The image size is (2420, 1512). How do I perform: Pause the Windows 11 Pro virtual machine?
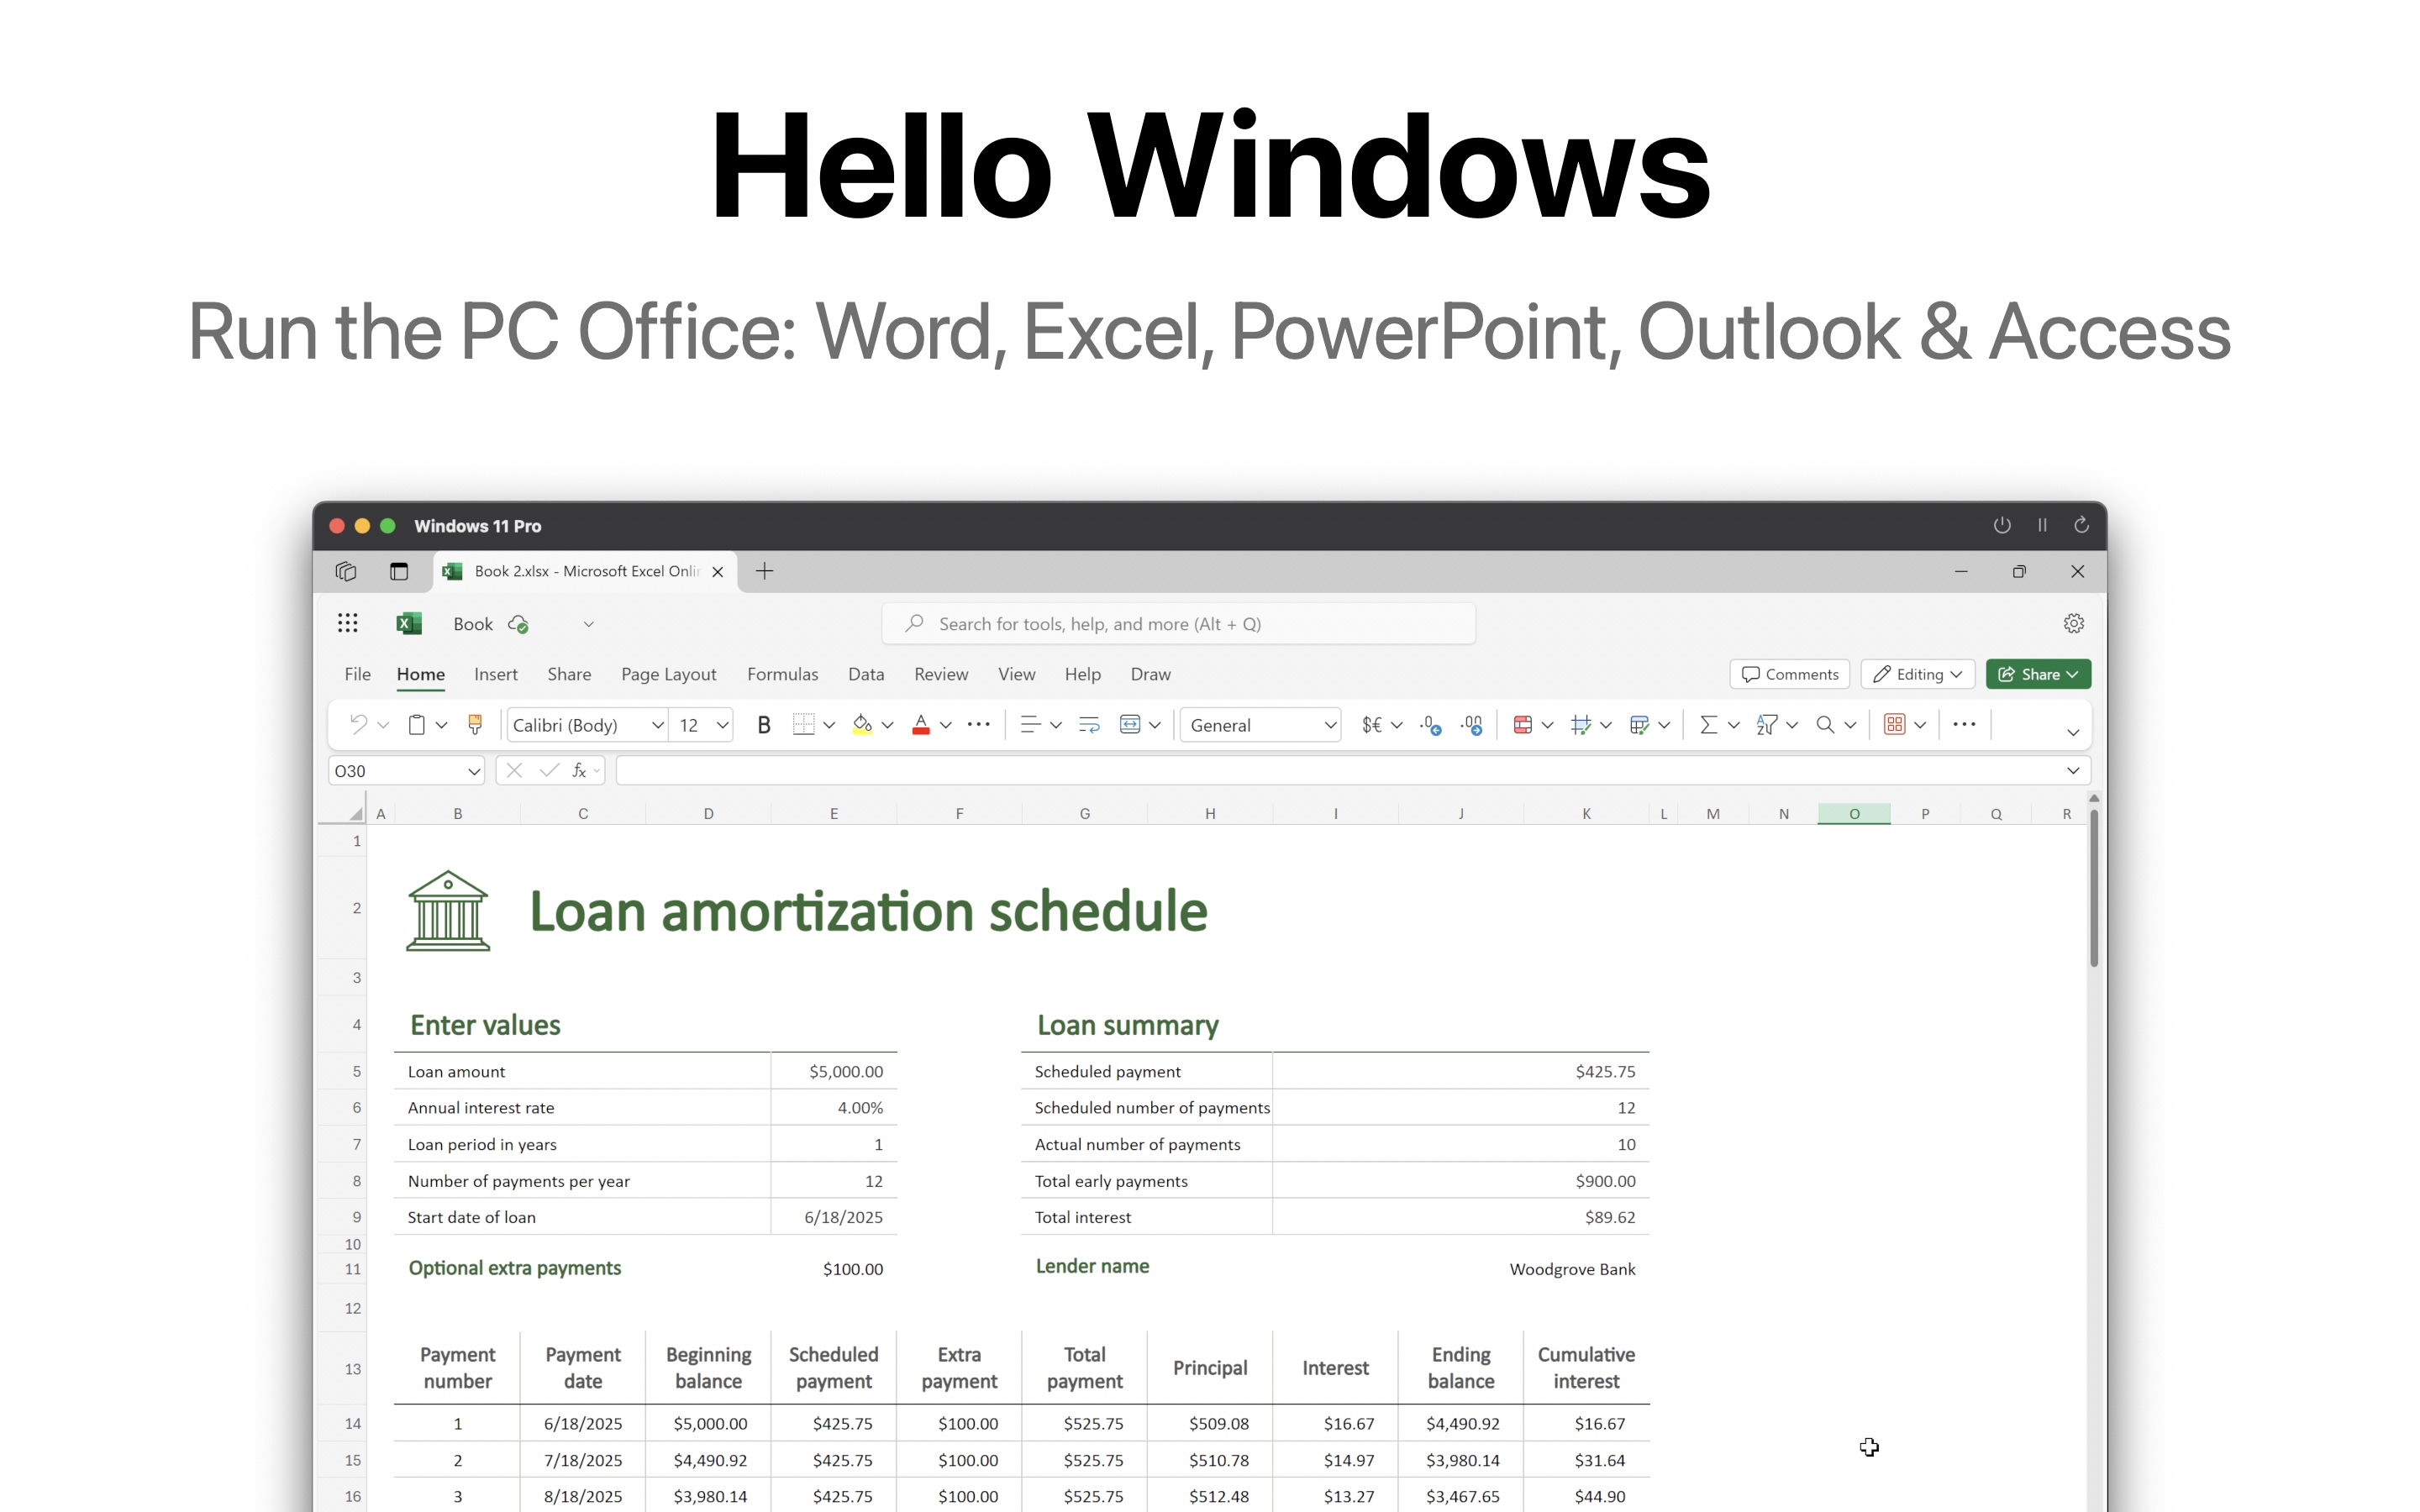(2042, 525)
